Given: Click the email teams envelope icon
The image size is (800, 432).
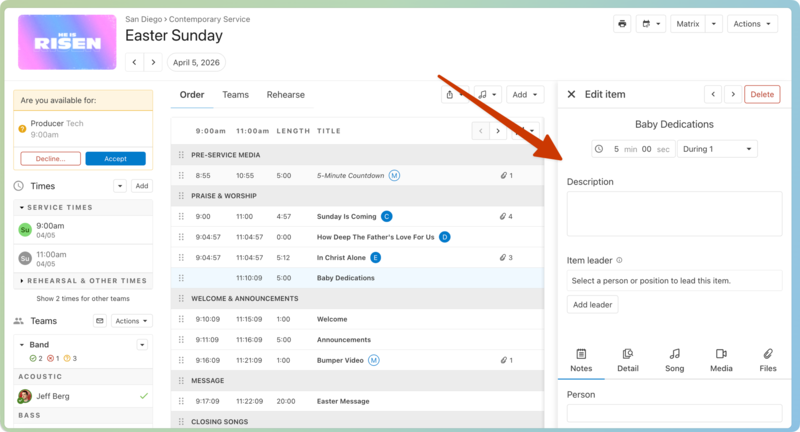Looking at the screenshot, I should coord(99,321).
